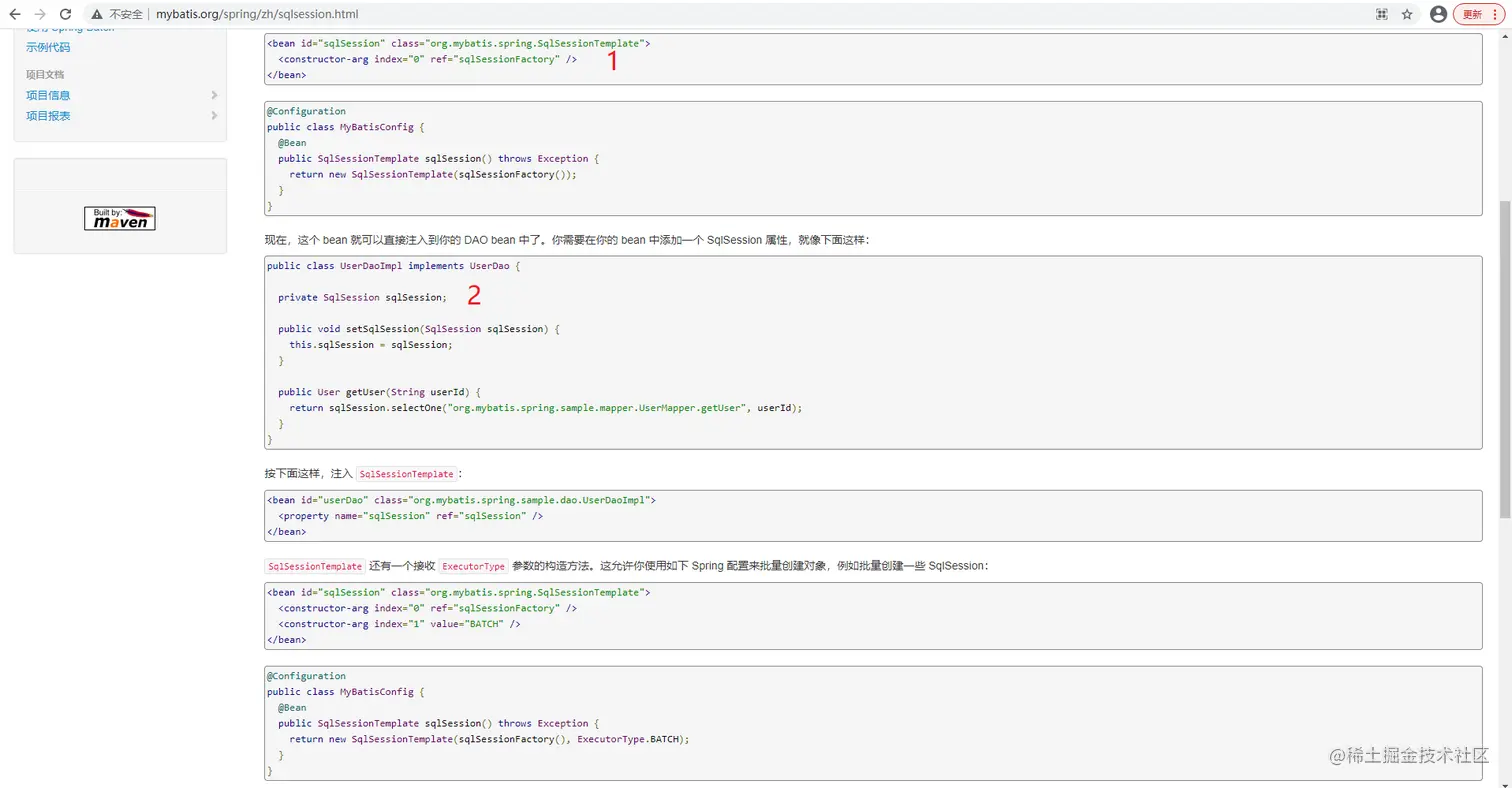
Task: Expand the 项目报表 submenu arrow
Action: click(214, 116)
